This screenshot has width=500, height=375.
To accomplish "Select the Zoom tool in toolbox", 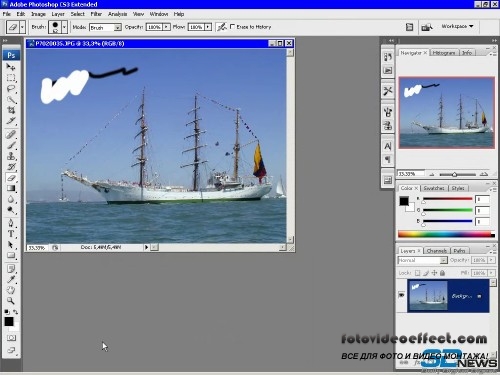I will coord(11,301).
